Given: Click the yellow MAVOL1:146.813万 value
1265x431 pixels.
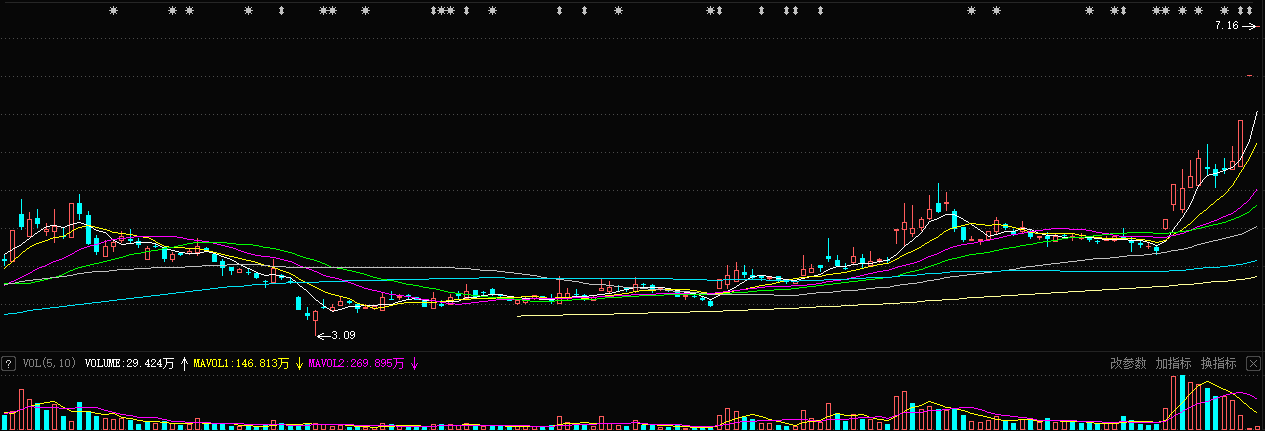Looking at the screenshot, I should pos(241,364).
